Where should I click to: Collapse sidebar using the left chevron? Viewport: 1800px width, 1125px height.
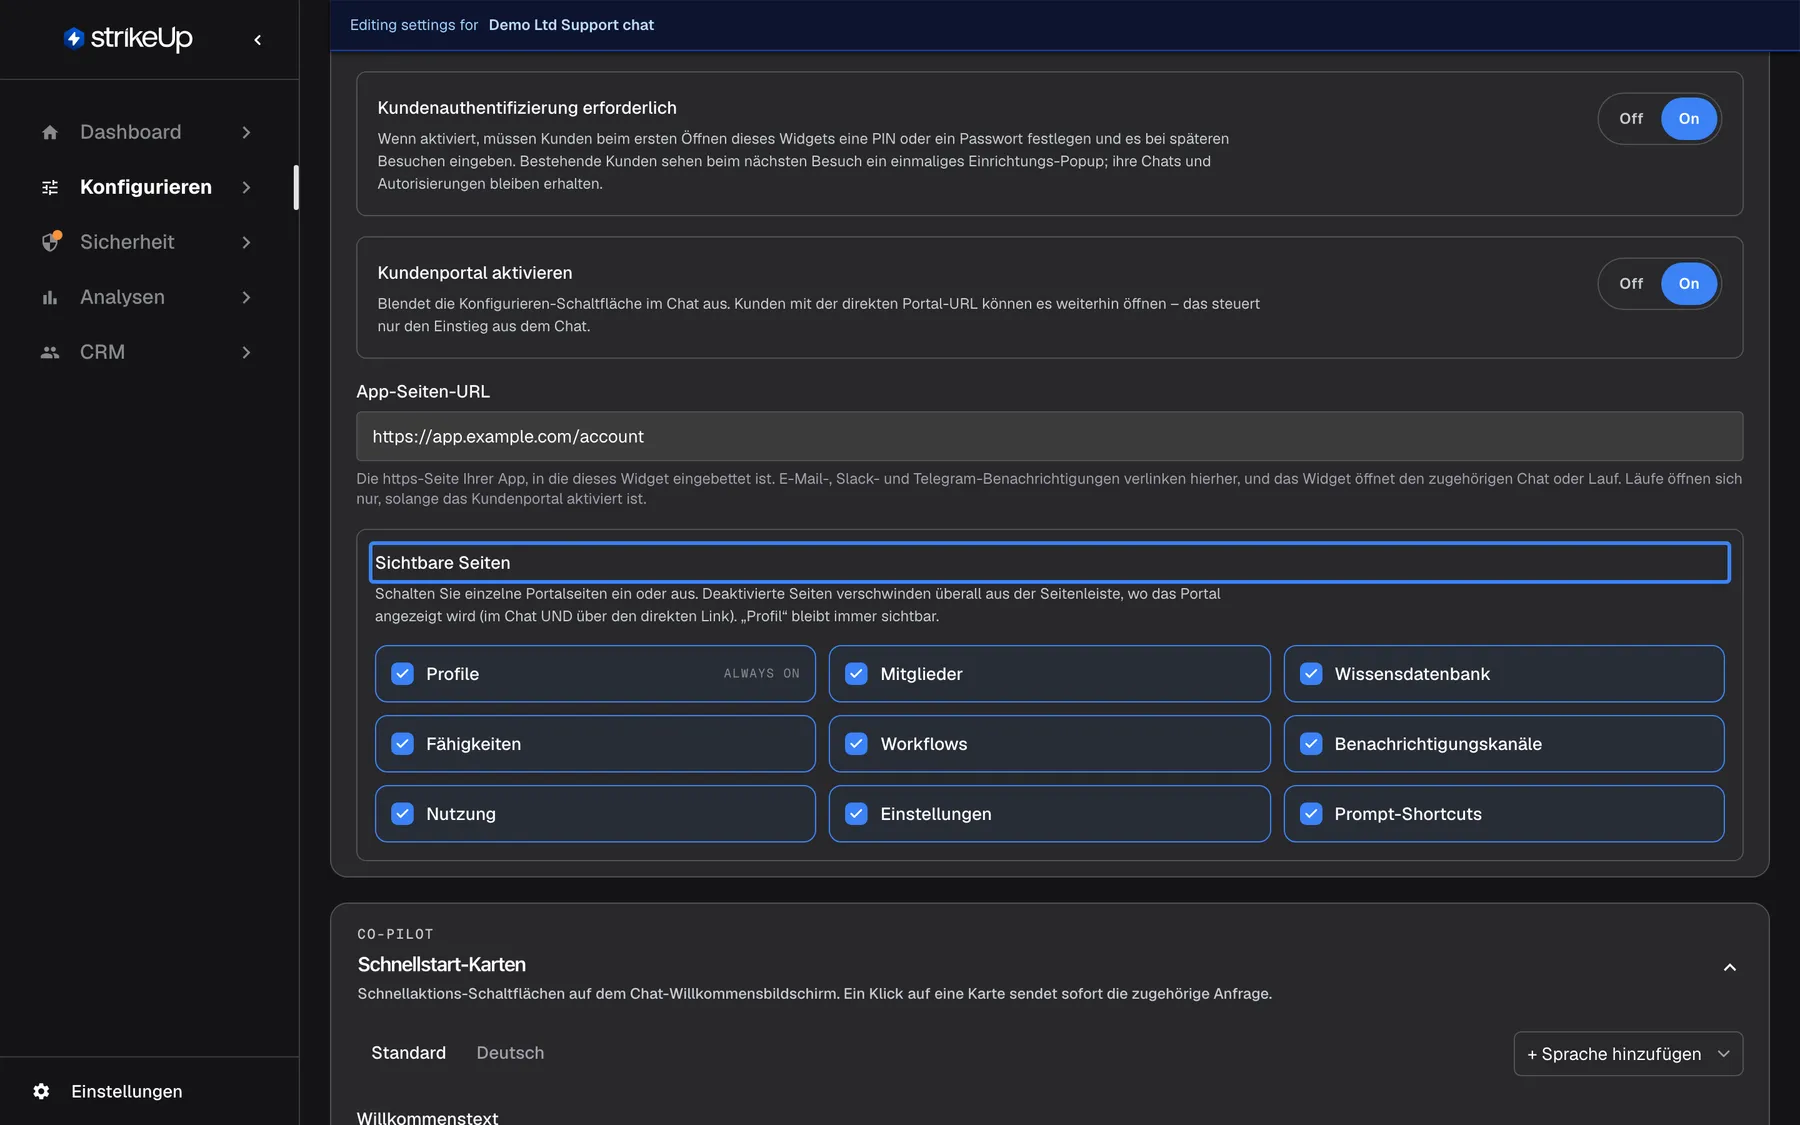[258, 40]
